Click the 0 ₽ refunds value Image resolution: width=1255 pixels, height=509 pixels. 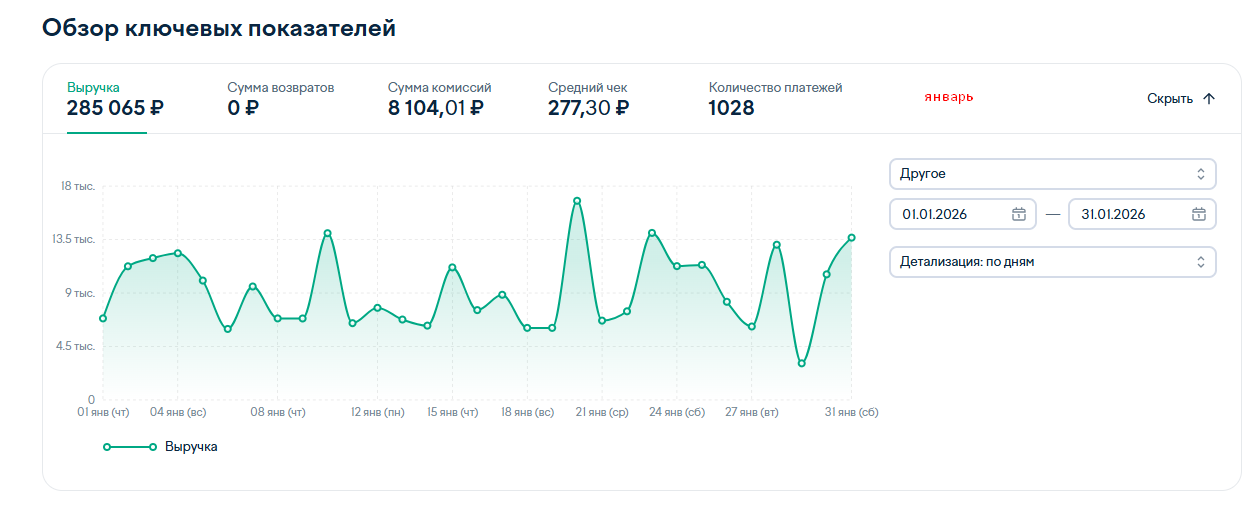tap(242, 108)
